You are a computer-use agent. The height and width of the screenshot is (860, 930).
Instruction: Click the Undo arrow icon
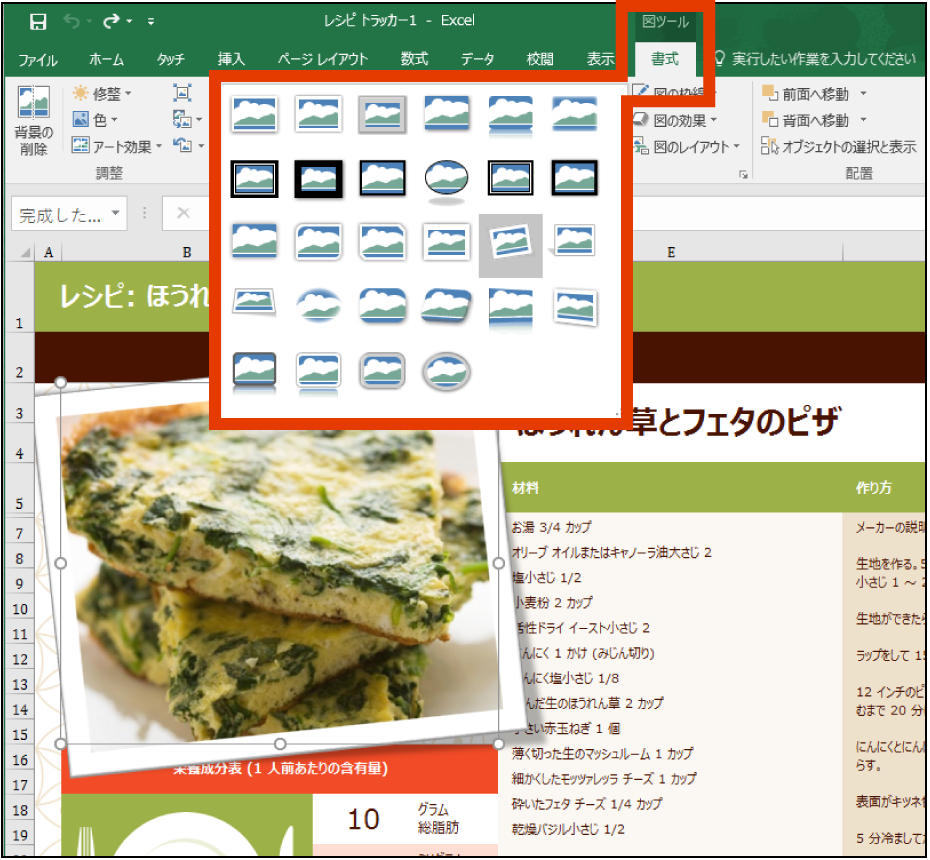tap(72, 22)
